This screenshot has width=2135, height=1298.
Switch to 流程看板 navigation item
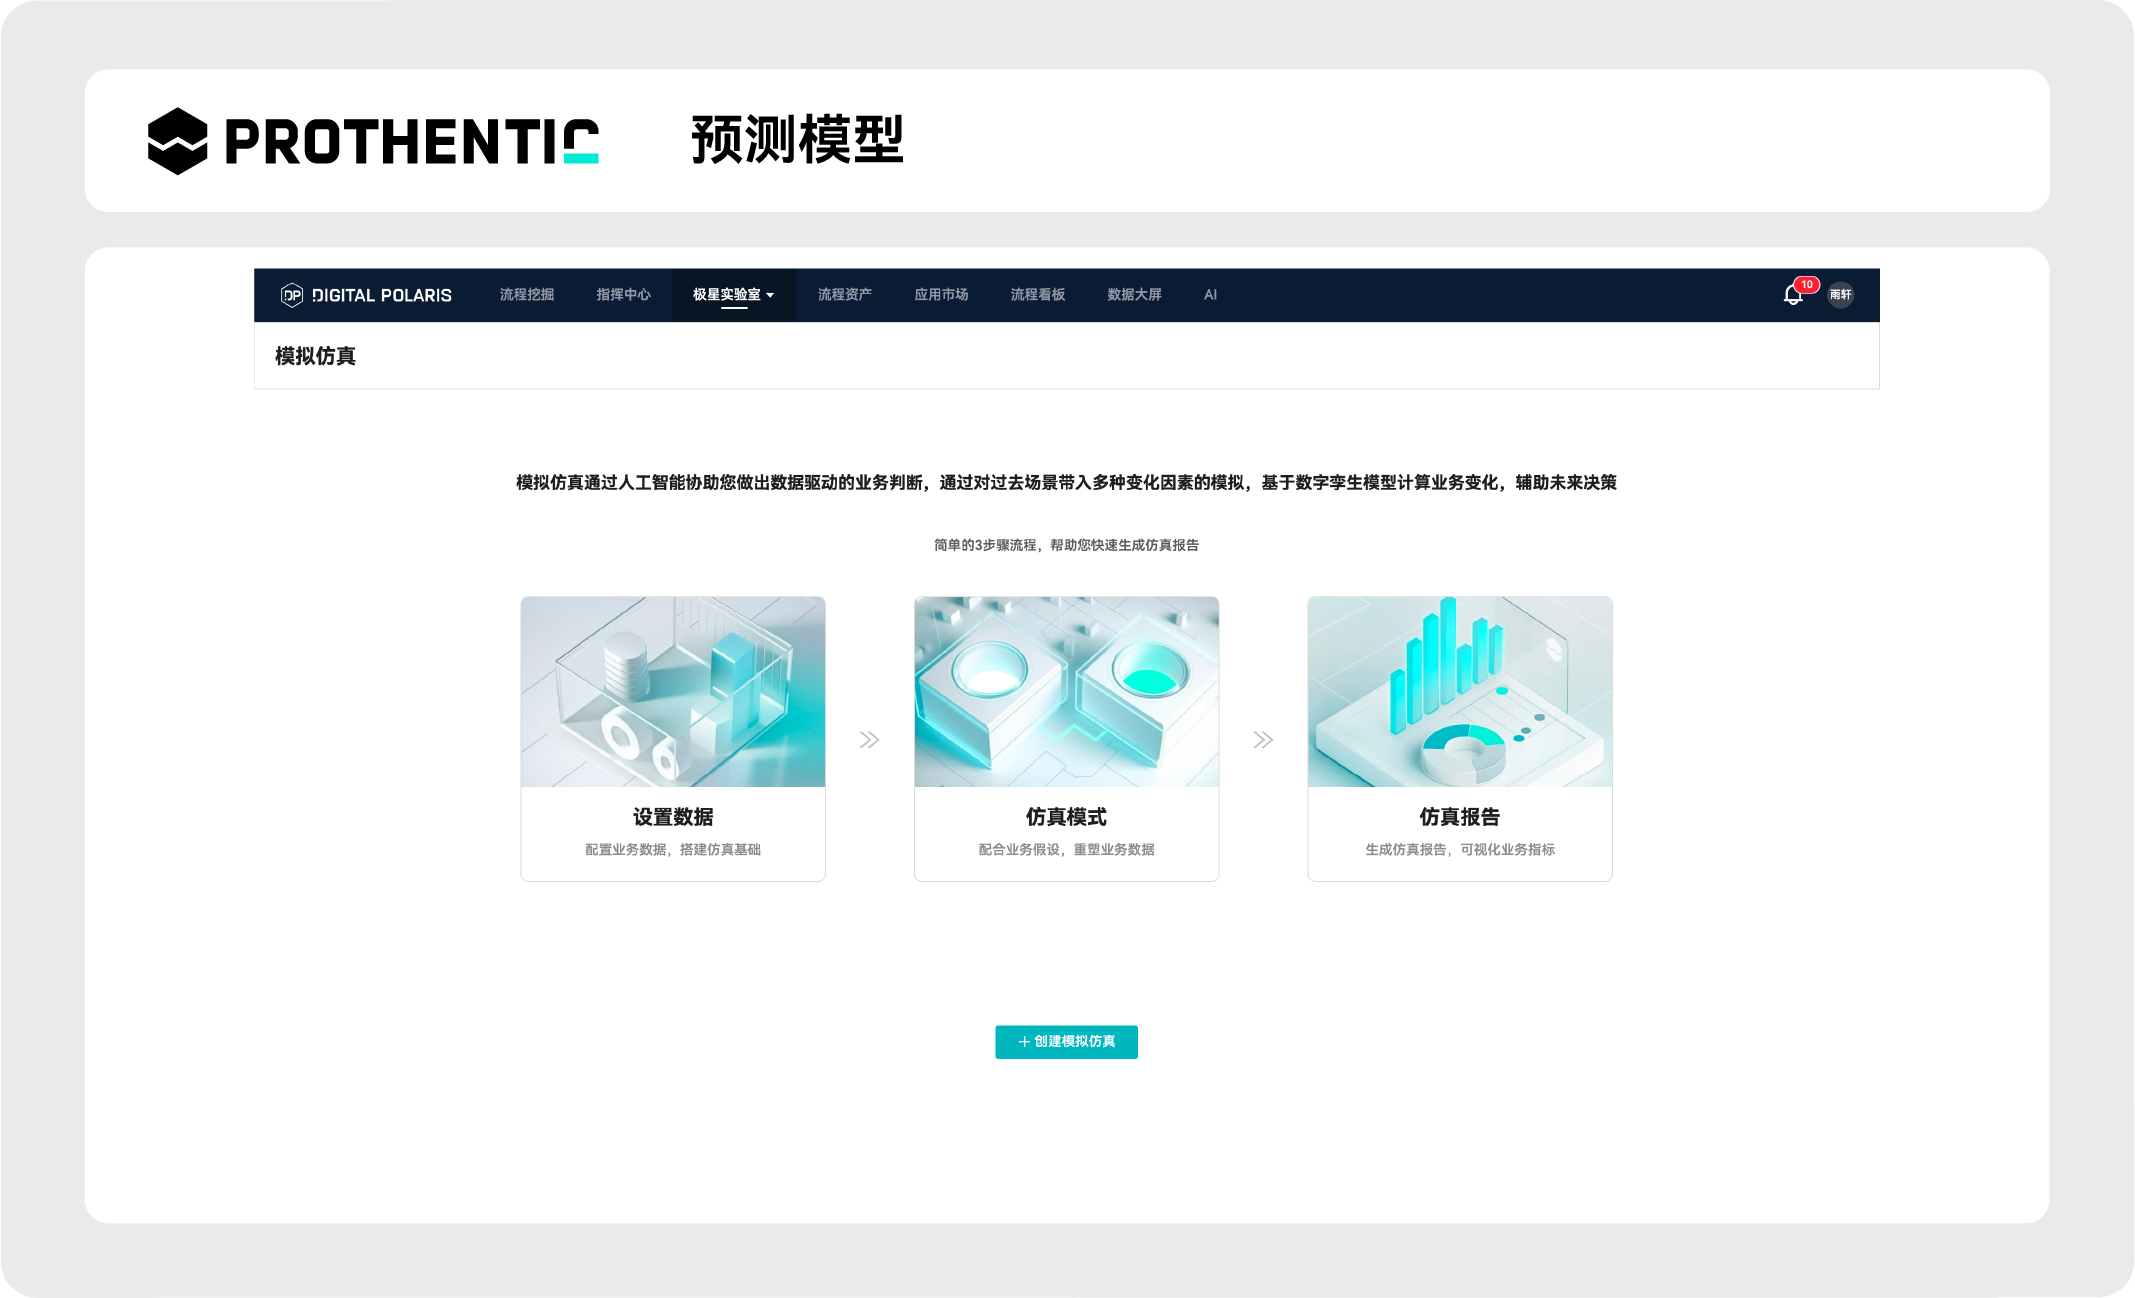pos(1037,295)
